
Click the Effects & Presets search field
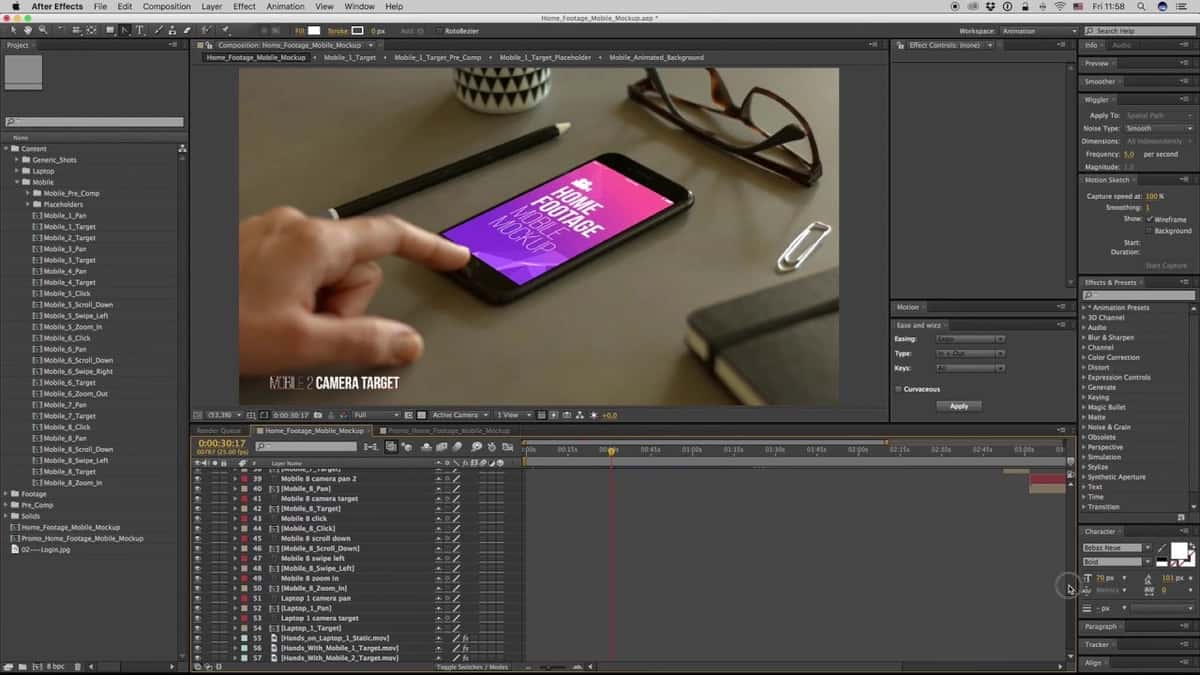click(x=1138, y=296)
